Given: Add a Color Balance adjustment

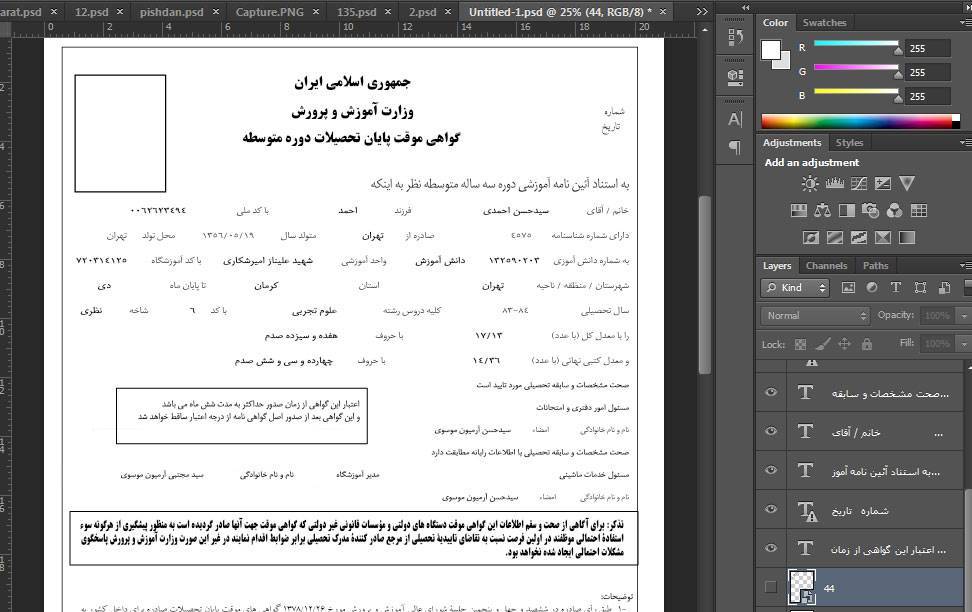Looking at the screenshot, I should pos(823,211).
